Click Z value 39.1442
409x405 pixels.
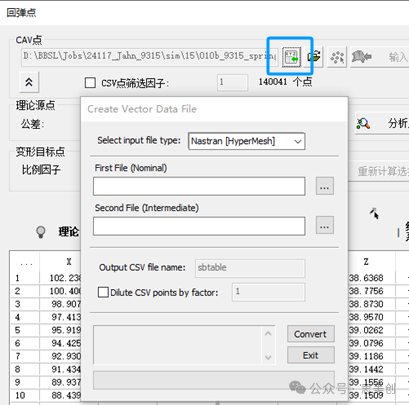click(366, 369)
